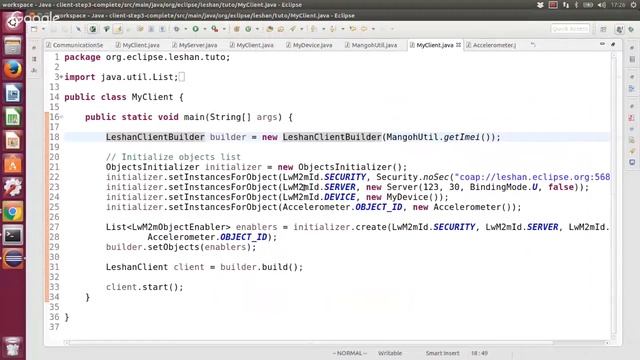This screenshot has width=640, height=360.
Task: Click the Next Annotation toolbar icon
Action: click(x=313, y=29)
